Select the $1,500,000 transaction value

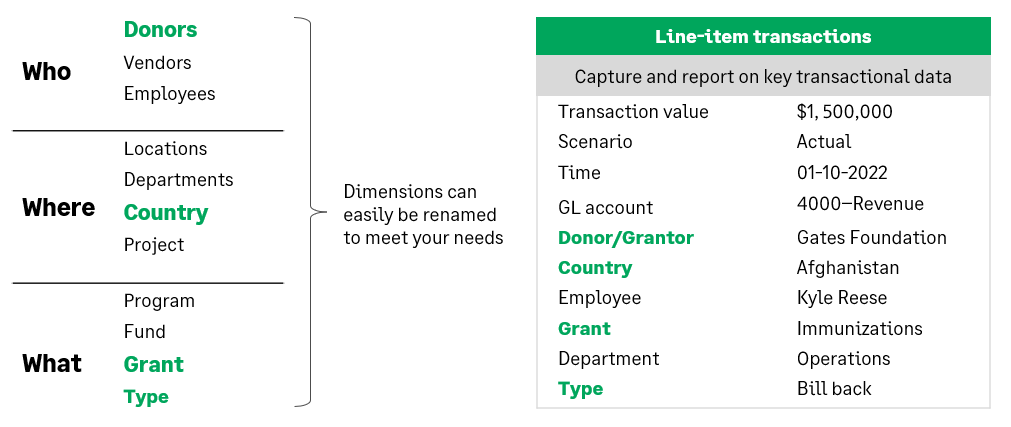click(x=844, y=112)
